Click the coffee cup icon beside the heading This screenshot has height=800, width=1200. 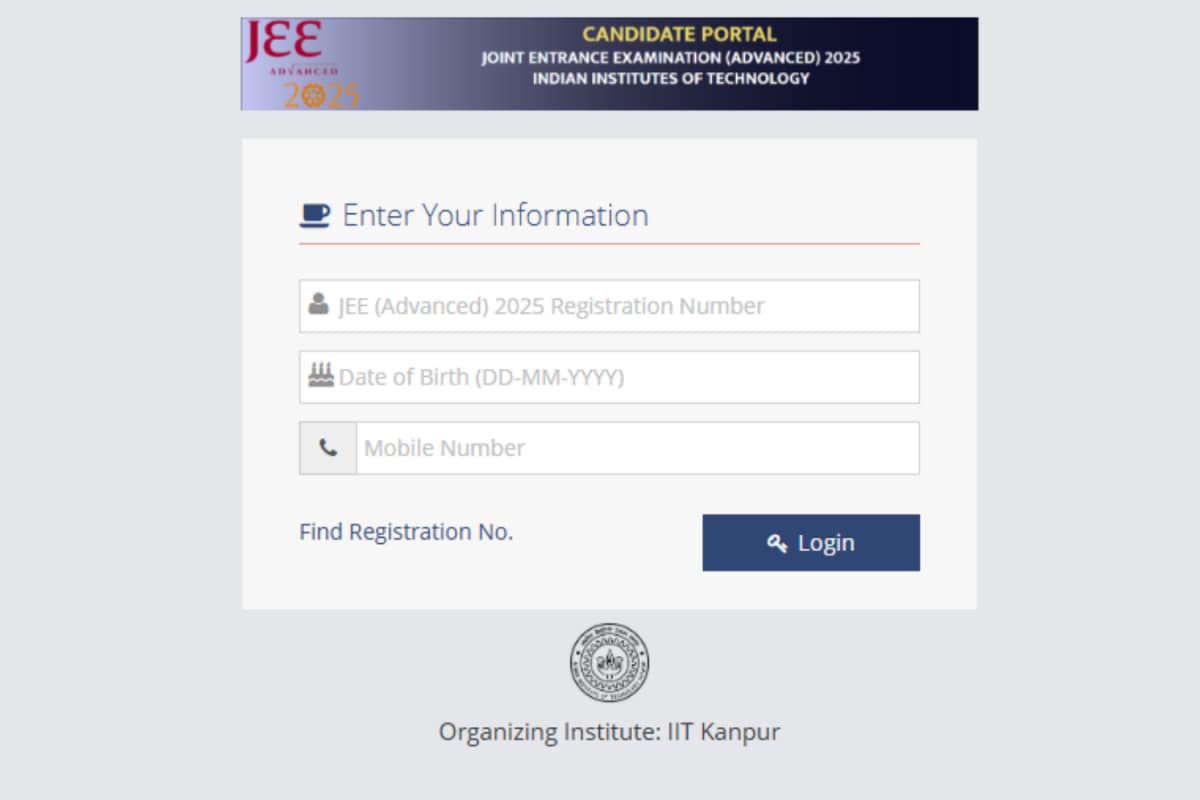(315, 215)
